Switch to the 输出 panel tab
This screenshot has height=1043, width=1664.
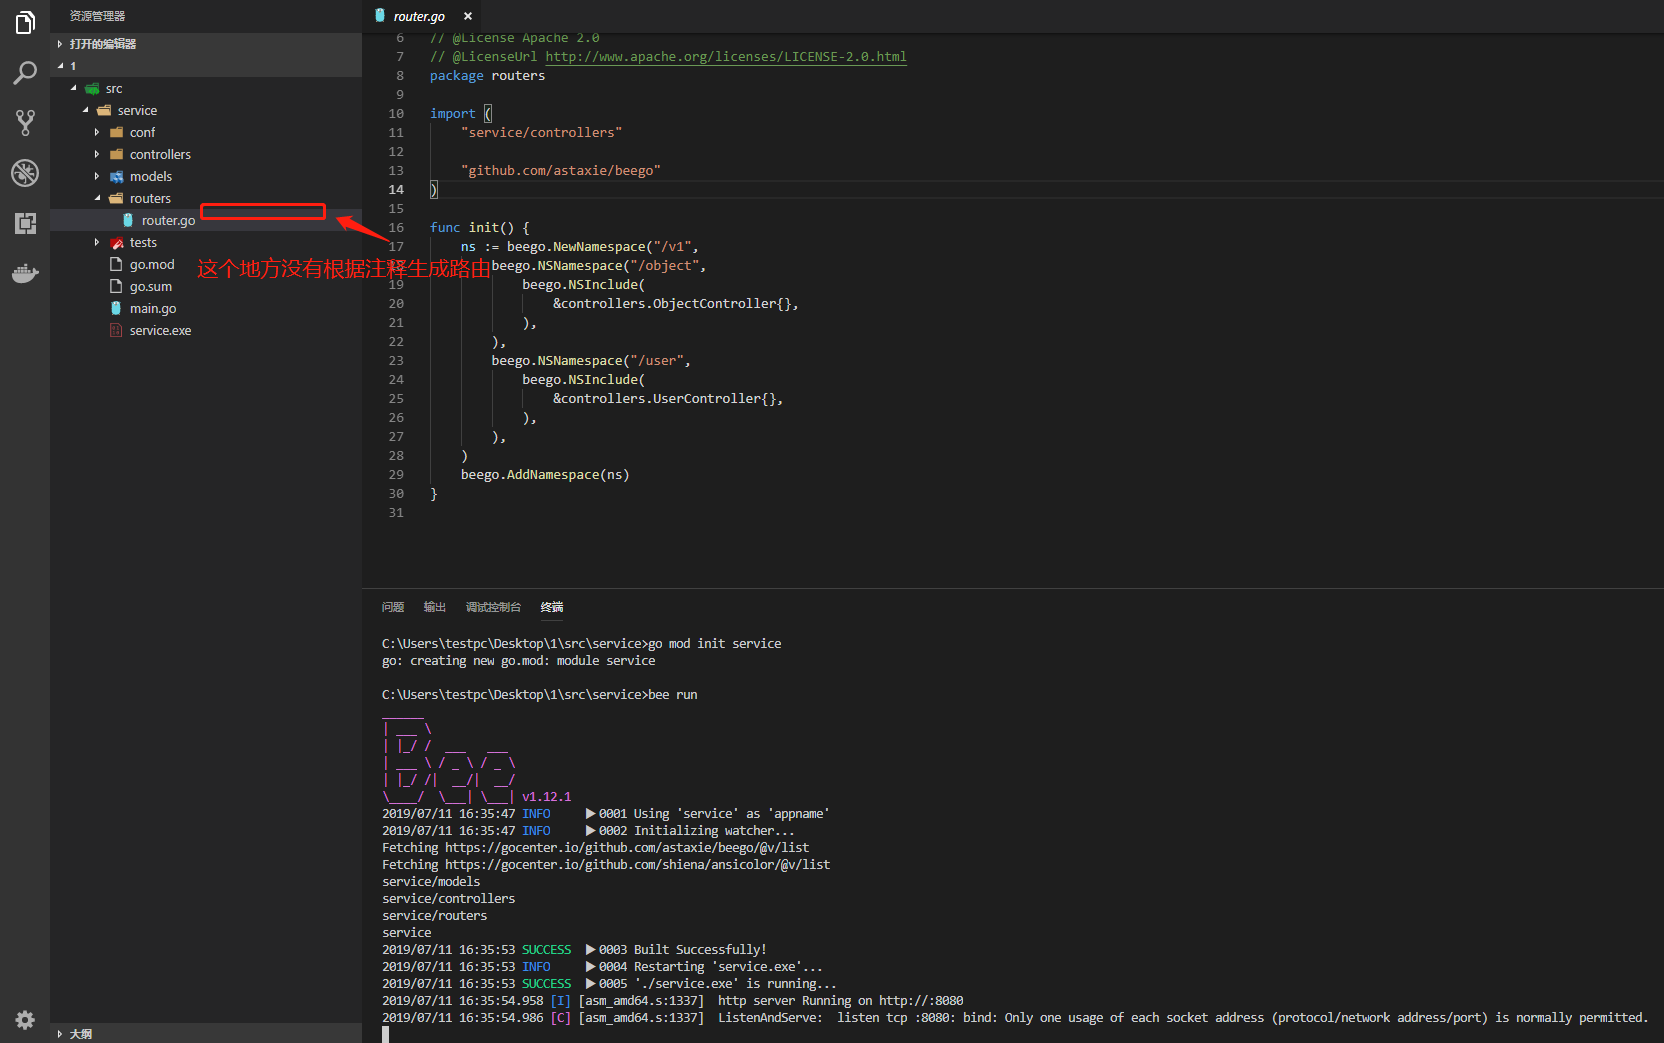434,607
